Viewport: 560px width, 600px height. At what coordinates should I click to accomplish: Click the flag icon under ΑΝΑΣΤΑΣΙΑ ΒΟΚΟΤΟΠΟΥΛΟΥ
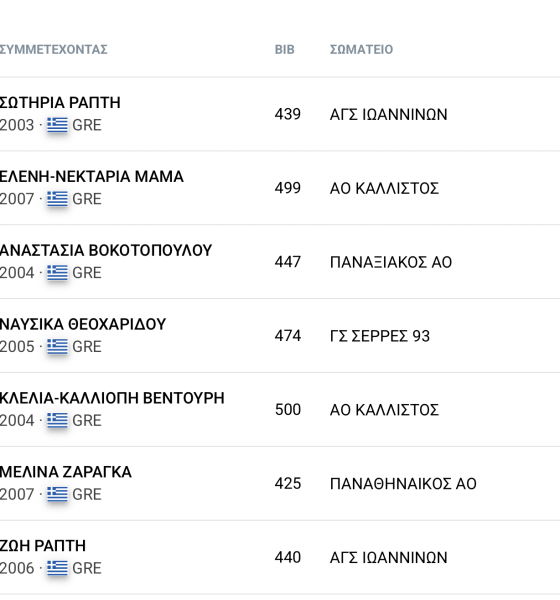tap(57, 273)
